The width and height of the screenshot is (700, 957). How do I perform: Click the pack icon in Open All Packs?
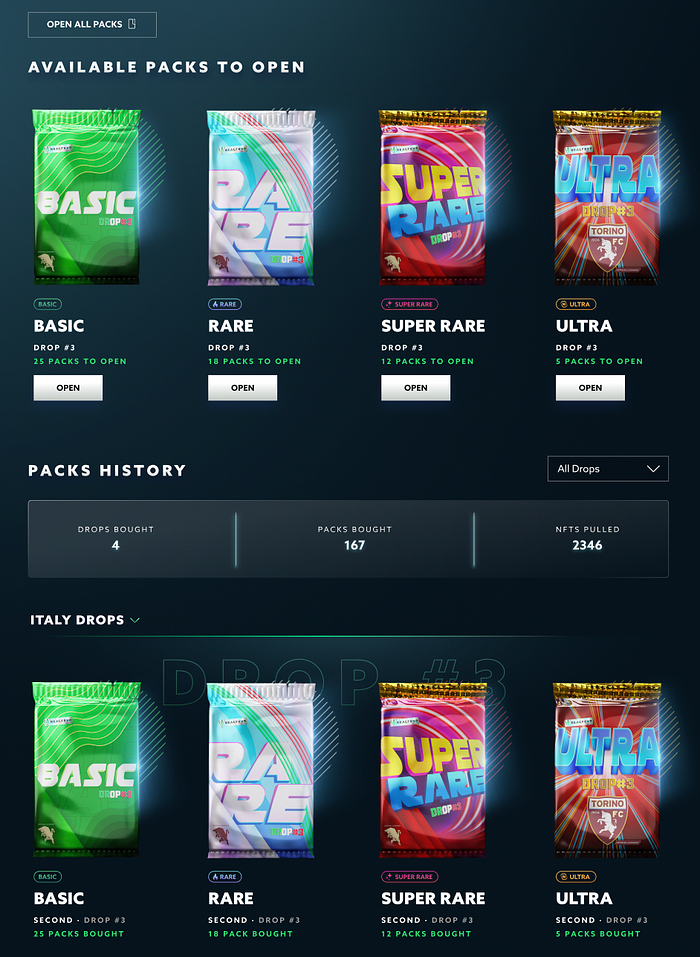(x=132, y=24)
